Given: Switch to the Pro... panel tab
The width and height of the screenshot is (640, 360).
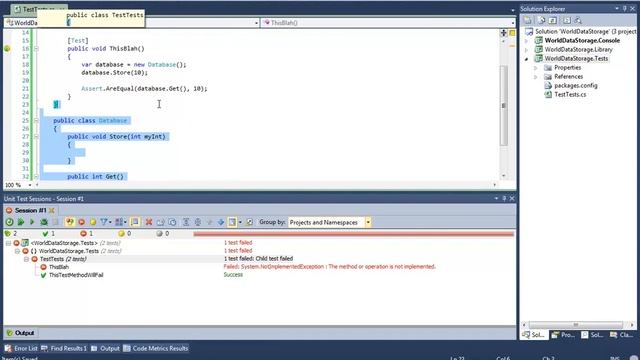Looking at the screenshot, I should pos(562,335).
